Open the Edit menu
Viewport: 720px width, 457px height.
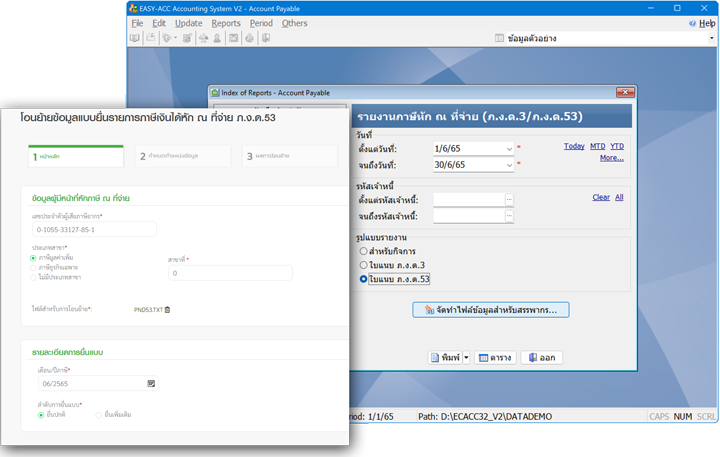[x=159, y=23]
